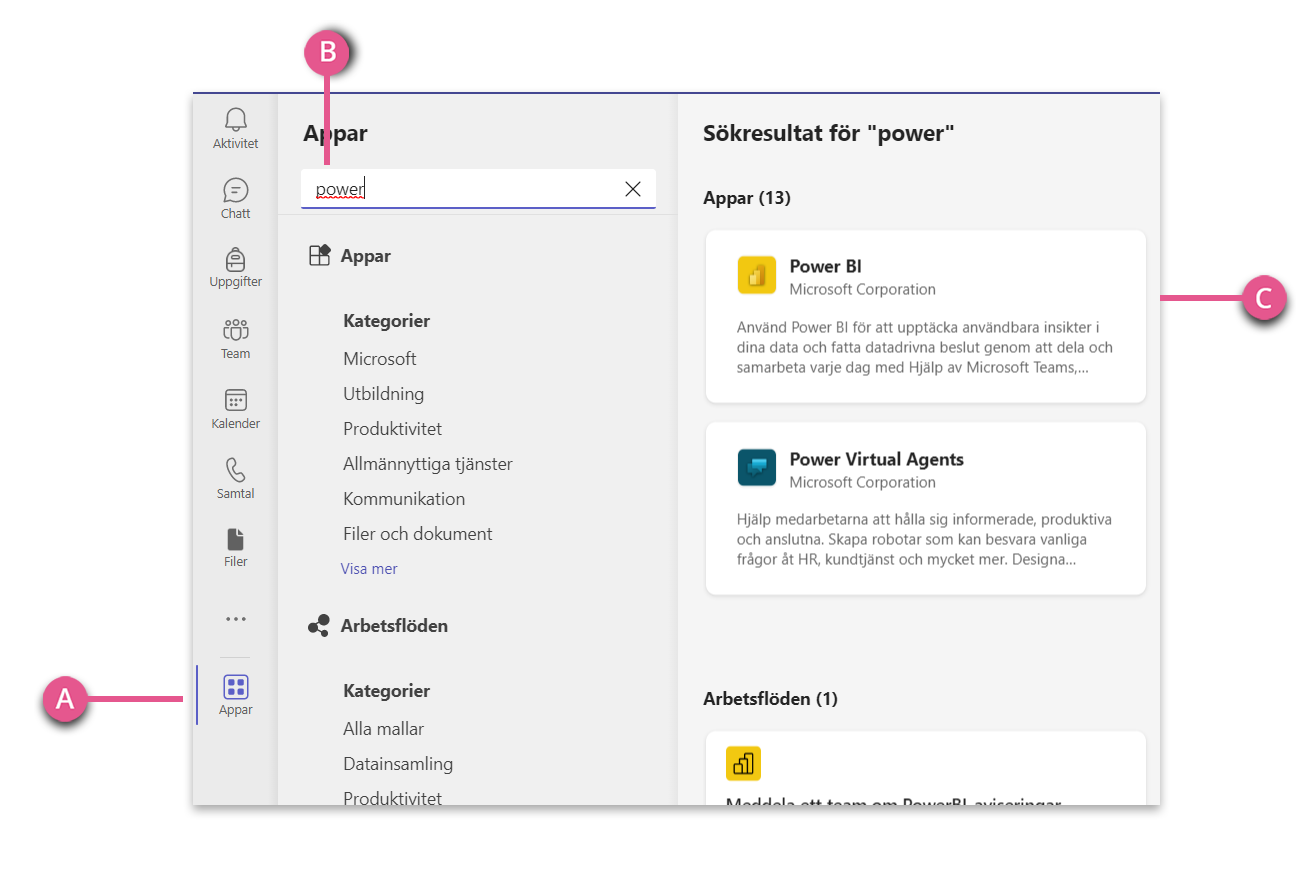Select the Utbildning category
1316x869 pixels.
pos(384,394)
